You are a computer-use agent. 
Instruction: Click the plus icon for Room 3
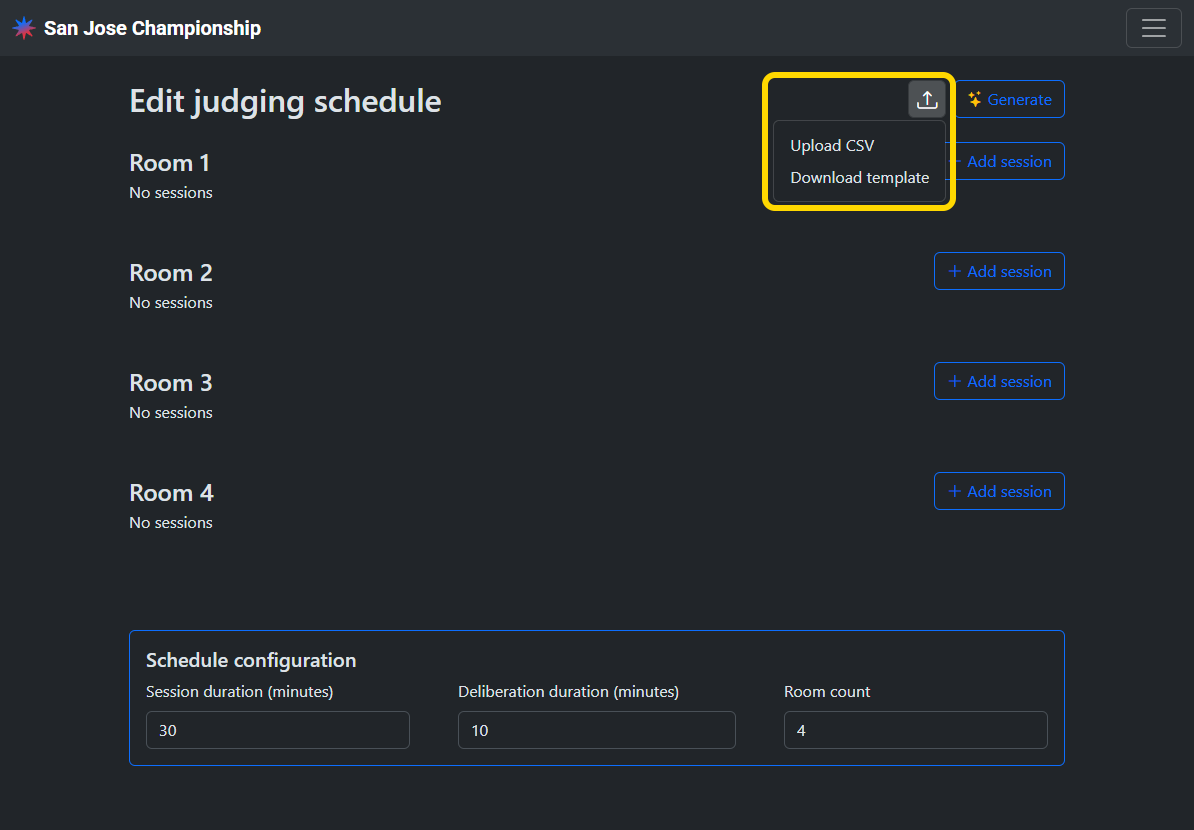(954, 381)
